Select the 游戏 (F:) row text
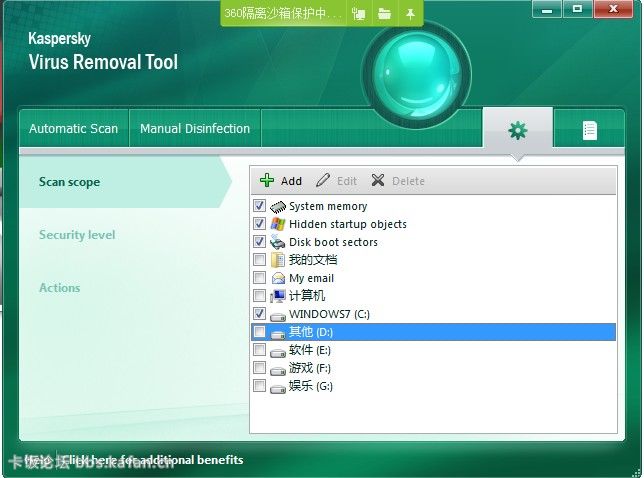 coord(310,368)
